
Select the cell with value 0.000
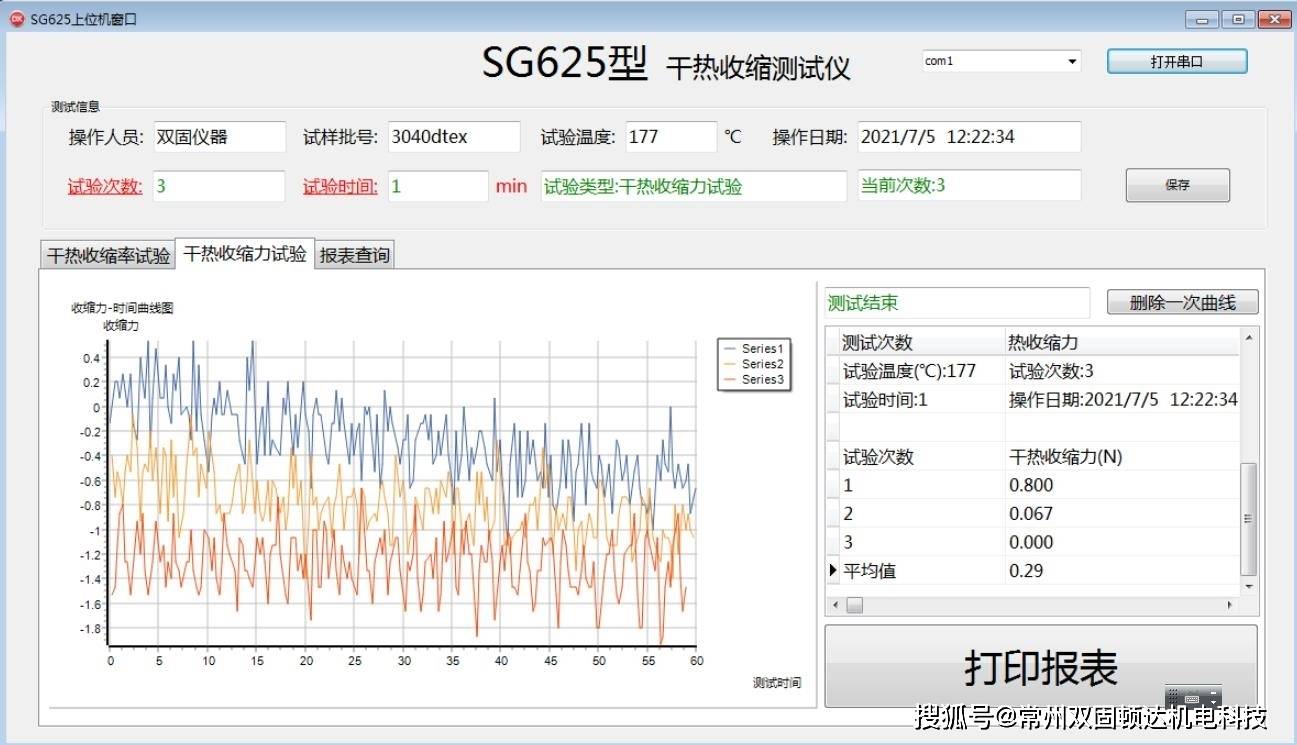1122,542
